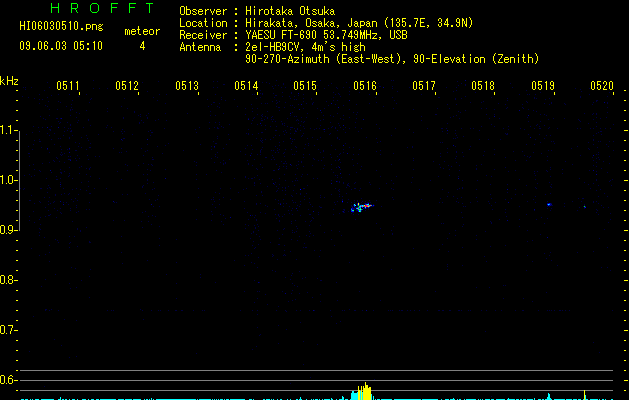Click the Receiver YAESU FT-690 line
This screenshot has height=400, width=629.
point(293,35)
